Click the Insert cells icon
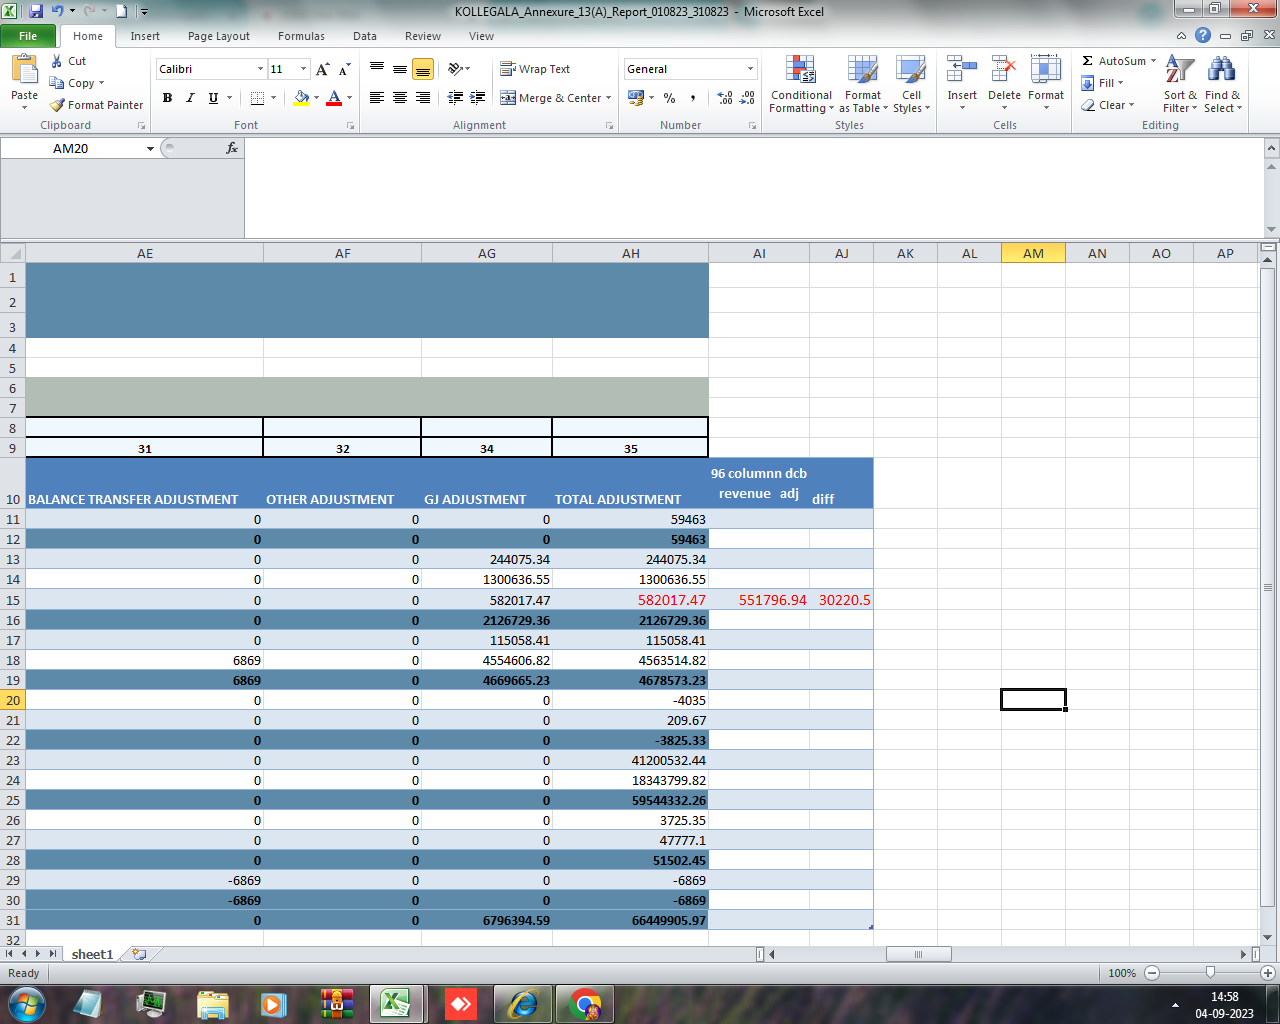 click(962, 70)
